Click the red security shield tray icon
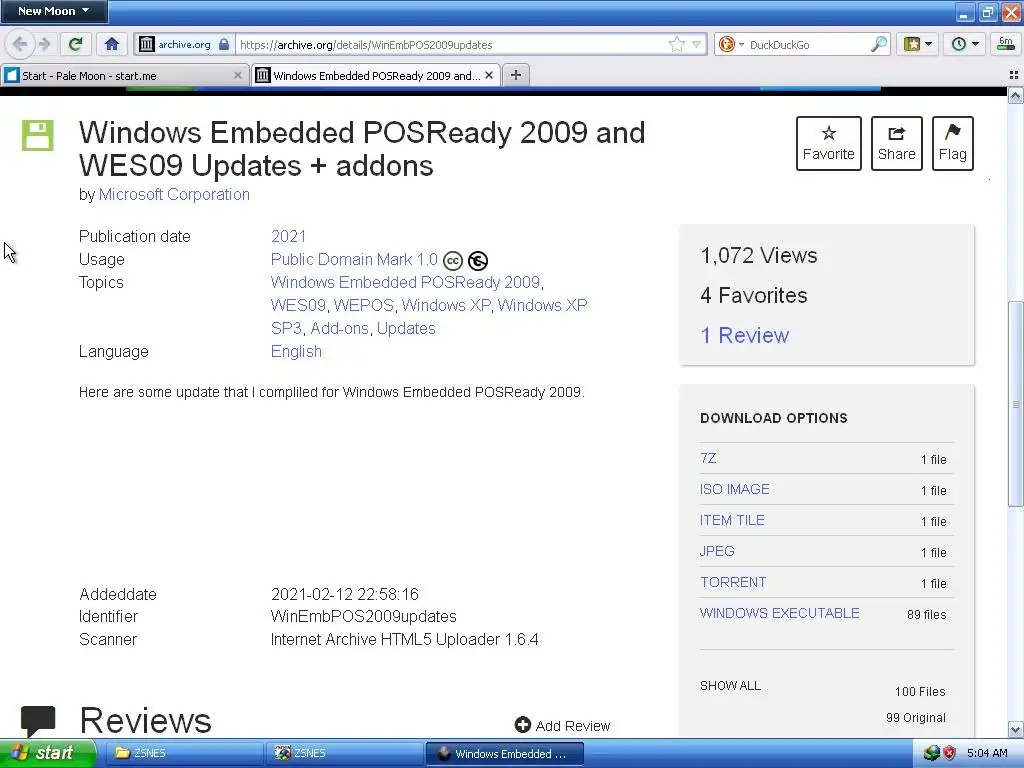The image size is (1024, 768). pos(950,754)
